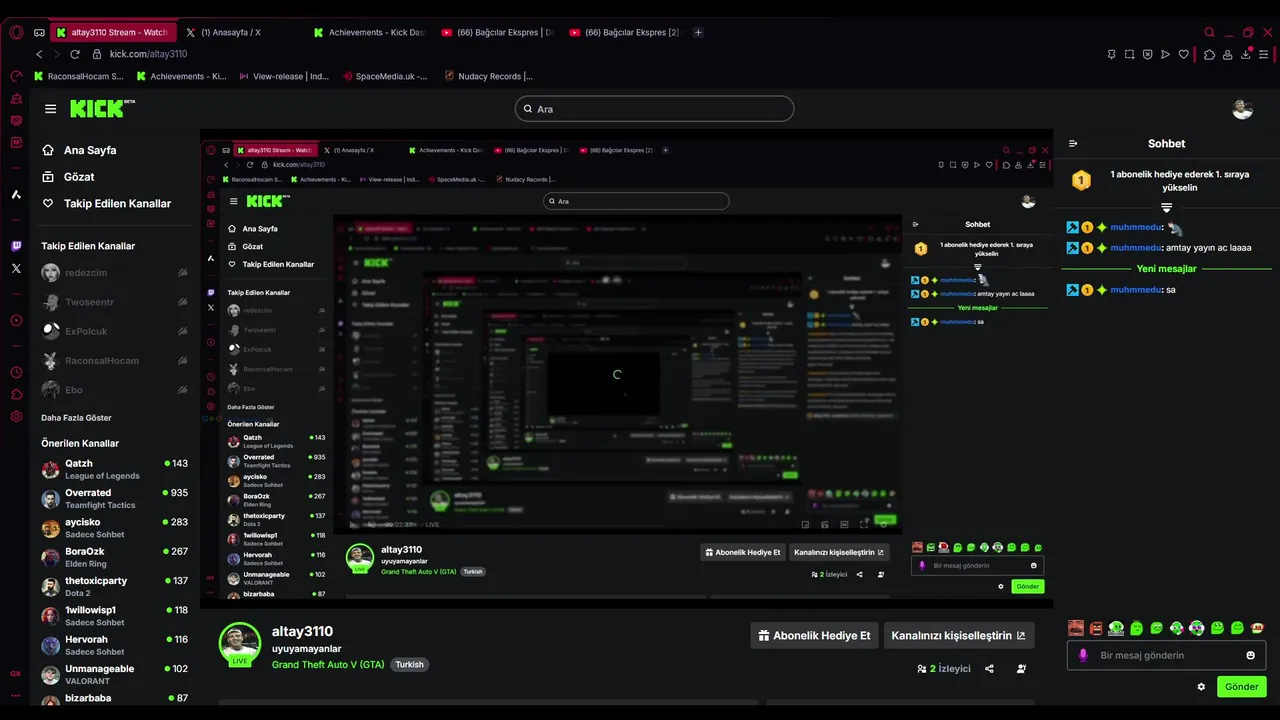
Task: Open Nudacy Records bookmark
Action: (x=488, y=76)
